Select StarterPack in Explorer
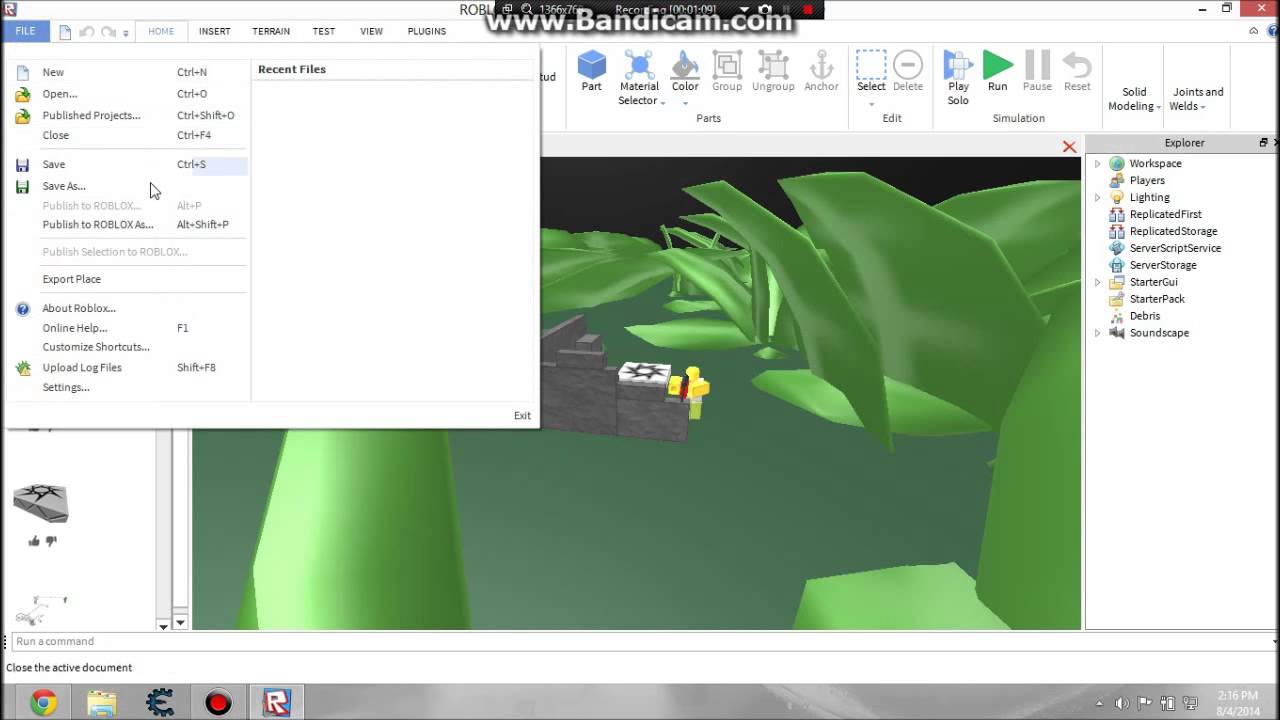The width and height of the screenshot is (1280, 720). (1157, 299)
